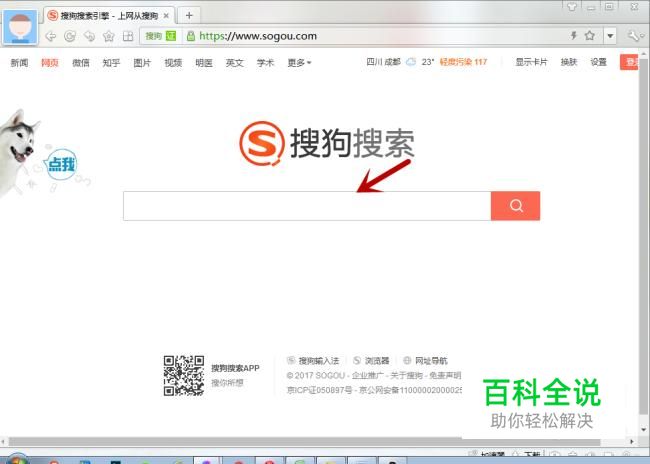Open the 微信 search category
Screen dimensions: 650x464
click(x=81, y=63)
